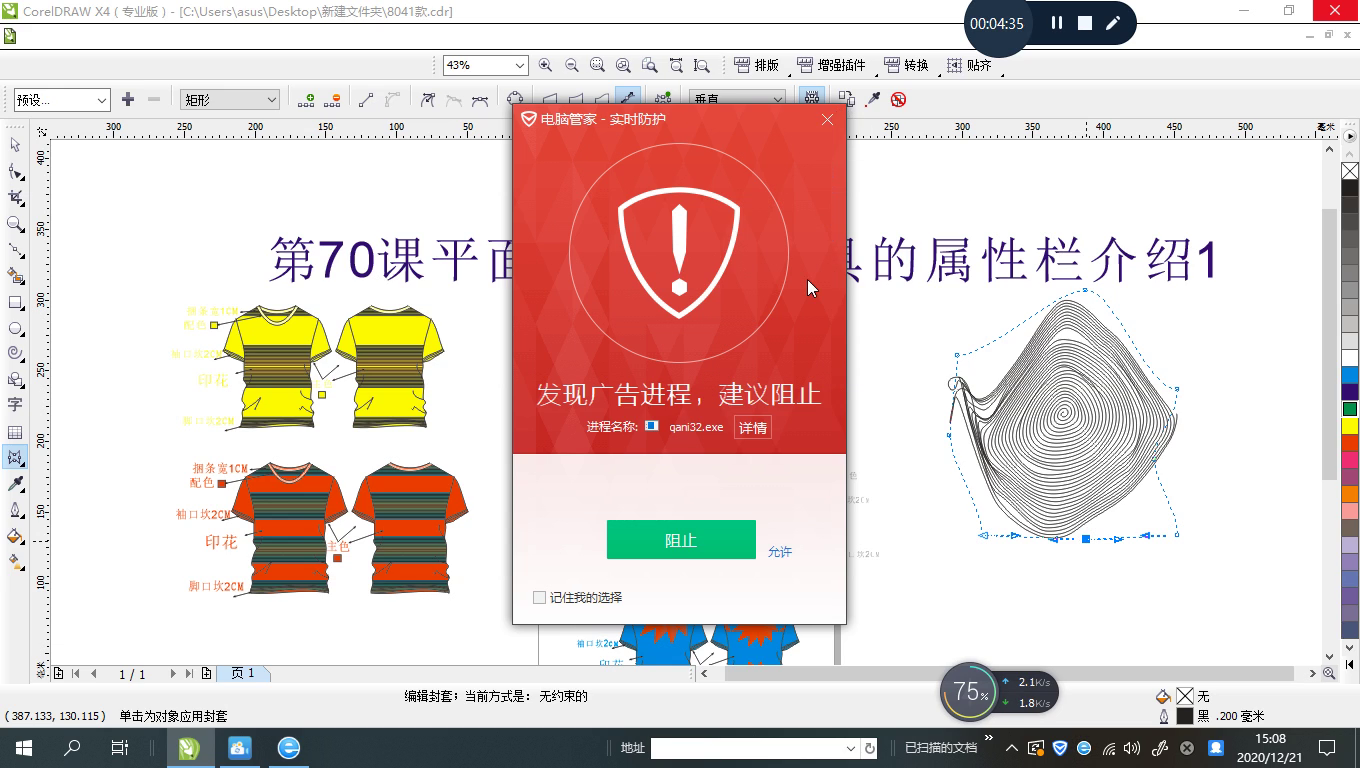The image size is (1360, 768).
Task: Toggle the Single Arc envelope mode
Action: click(x=575, y=99)
